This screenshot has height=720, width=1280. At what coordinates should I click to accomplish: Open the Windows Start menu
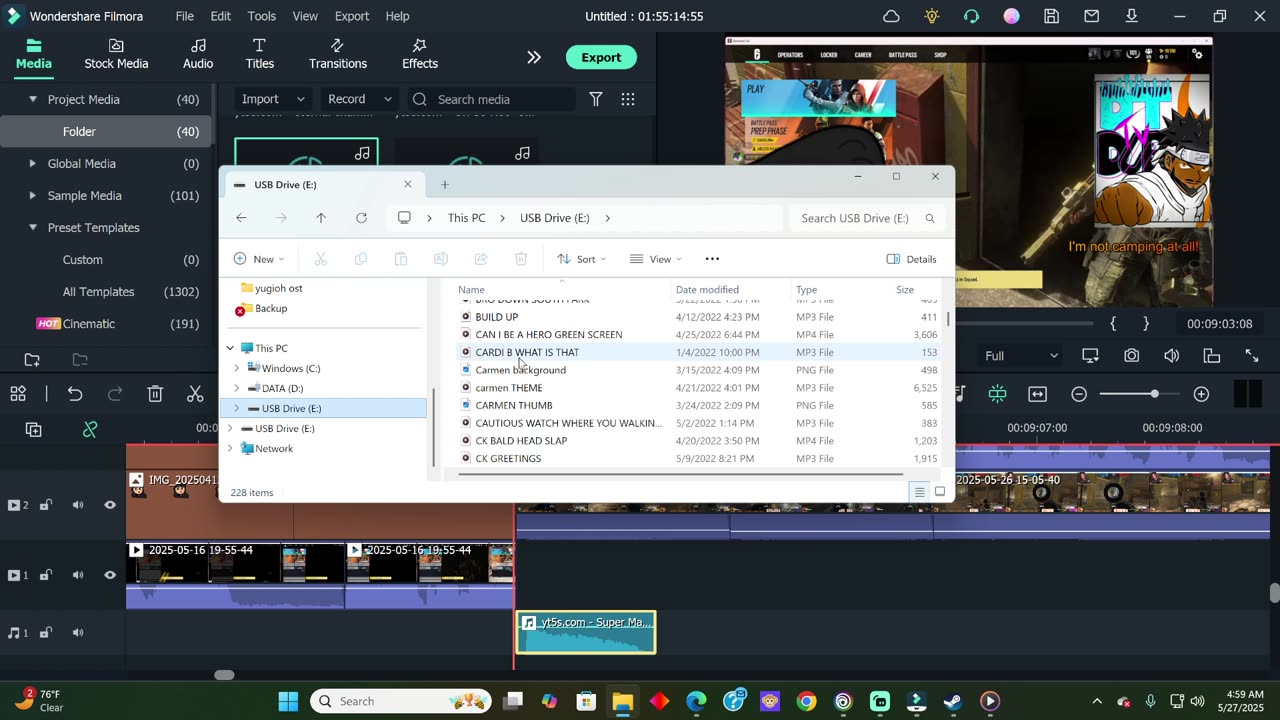click(x=288, y=701)
